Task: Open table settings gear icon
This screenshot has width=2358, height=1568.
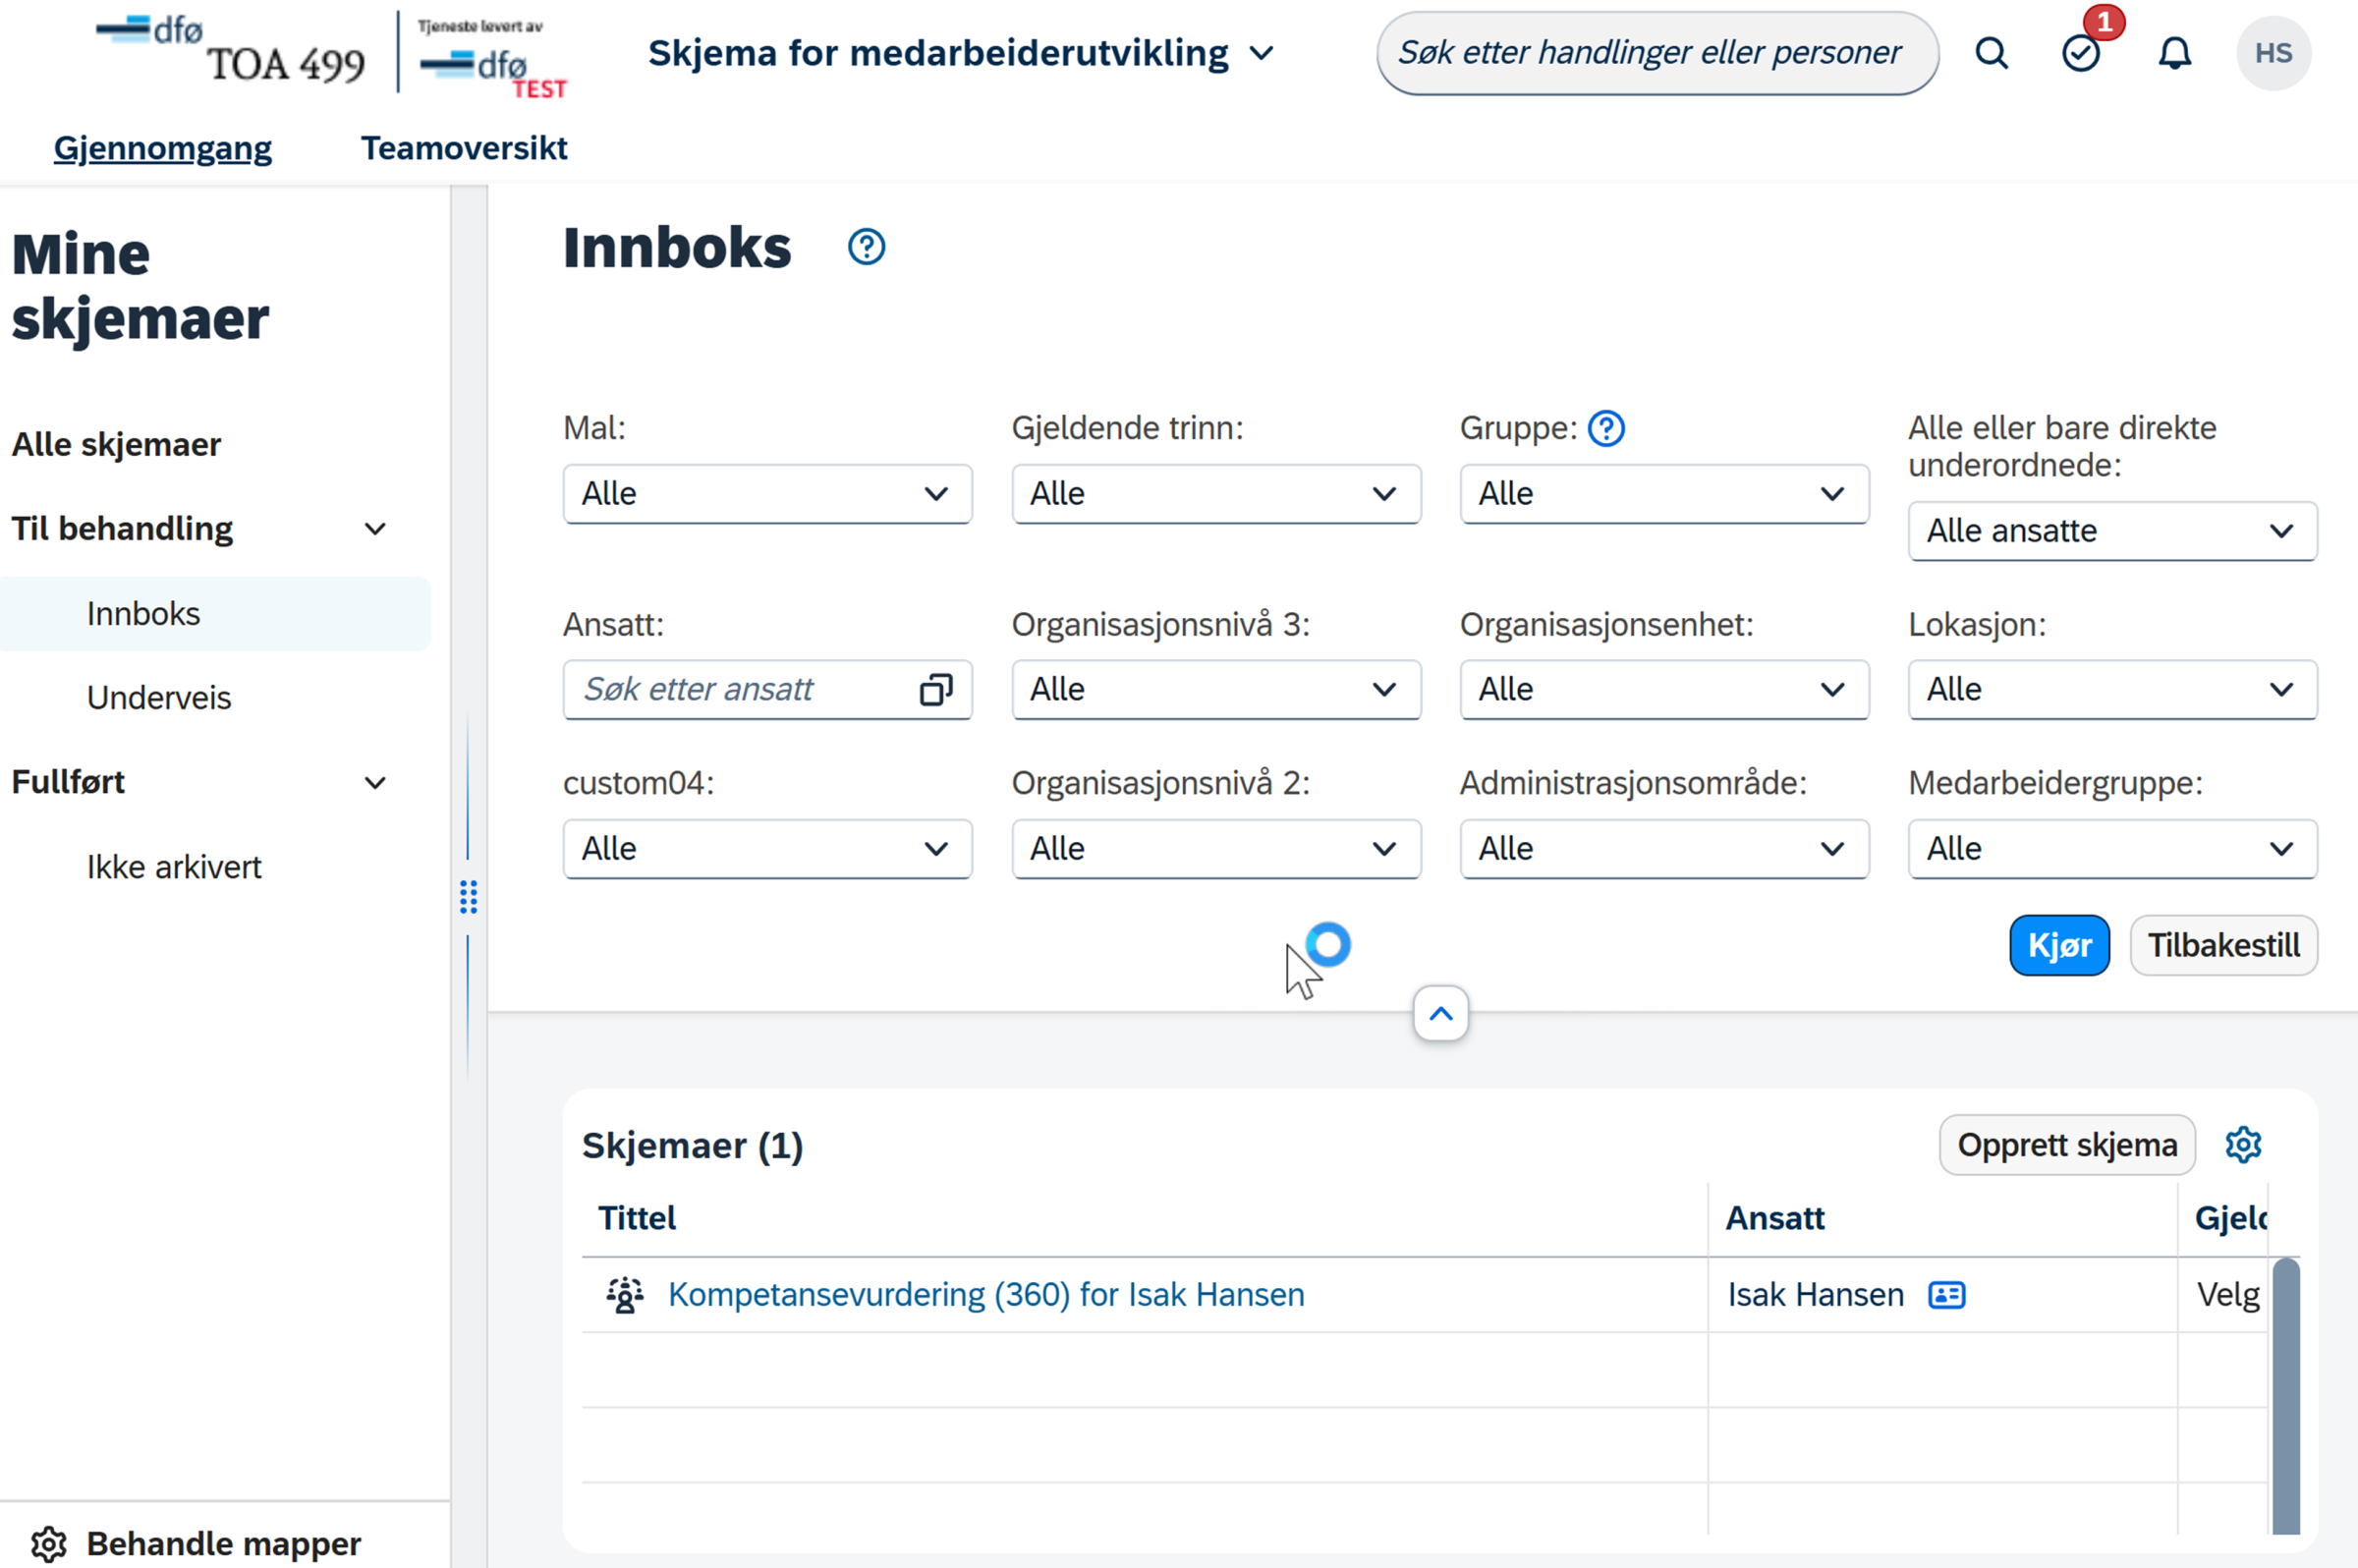Action: [2243, 1145]
